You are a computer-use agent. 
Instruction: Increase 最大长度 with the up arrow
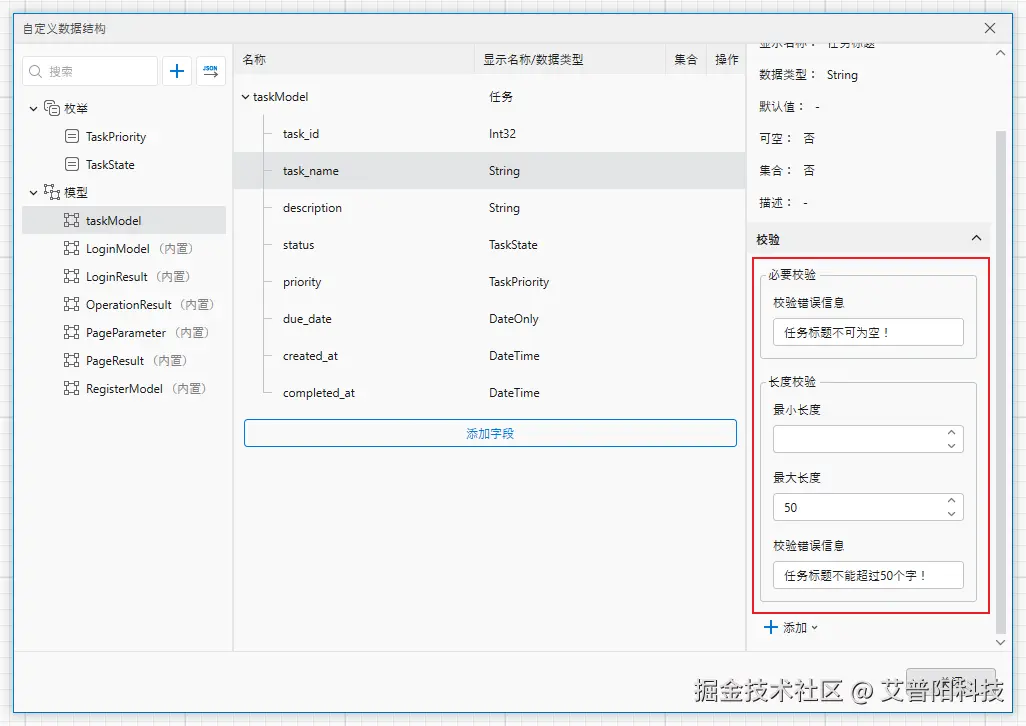point(951,500)
